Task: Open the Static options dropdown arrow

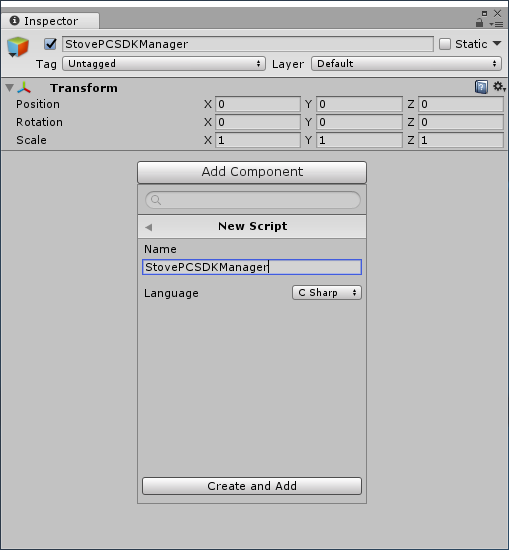Action: click(497, 43)
